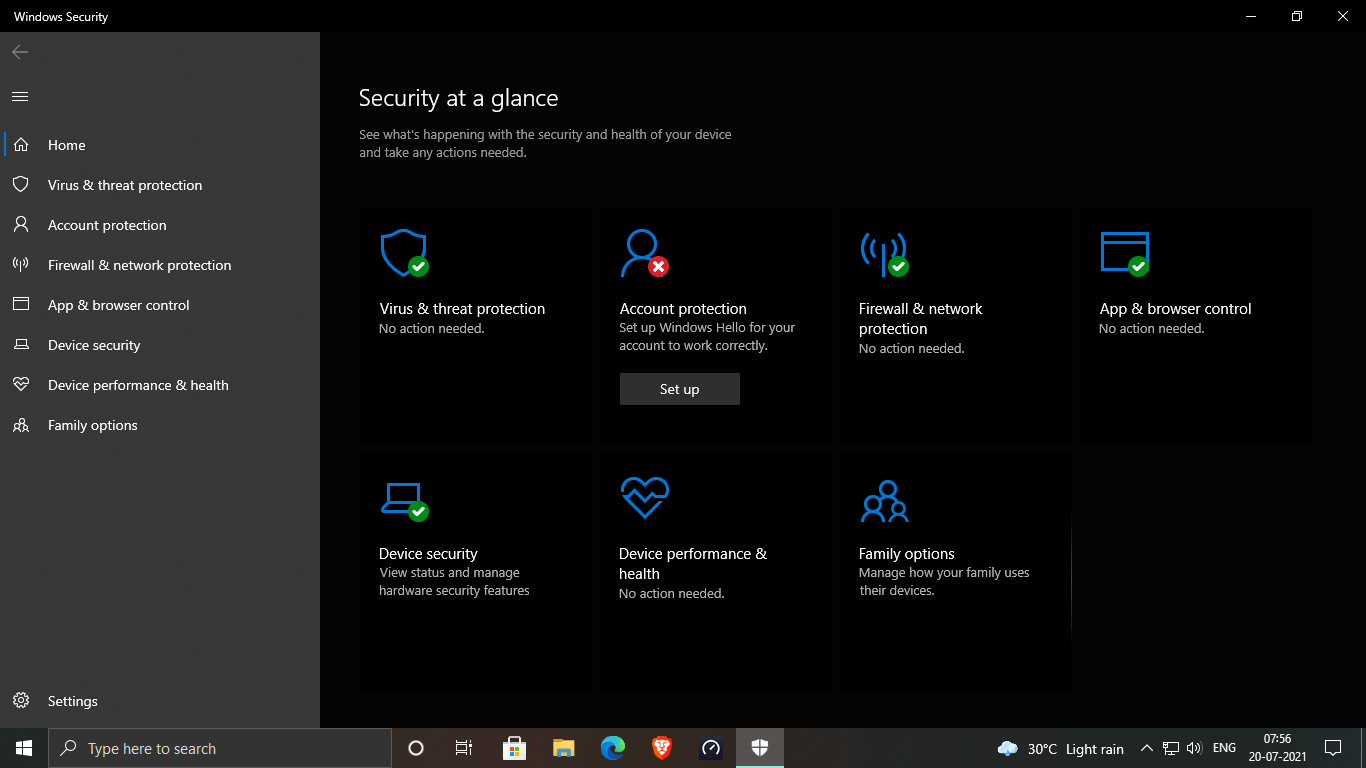Click the Device security tile title
The width and height of the screenshot is (1366, 768).
pyautogui.click(x=428, y=554)
